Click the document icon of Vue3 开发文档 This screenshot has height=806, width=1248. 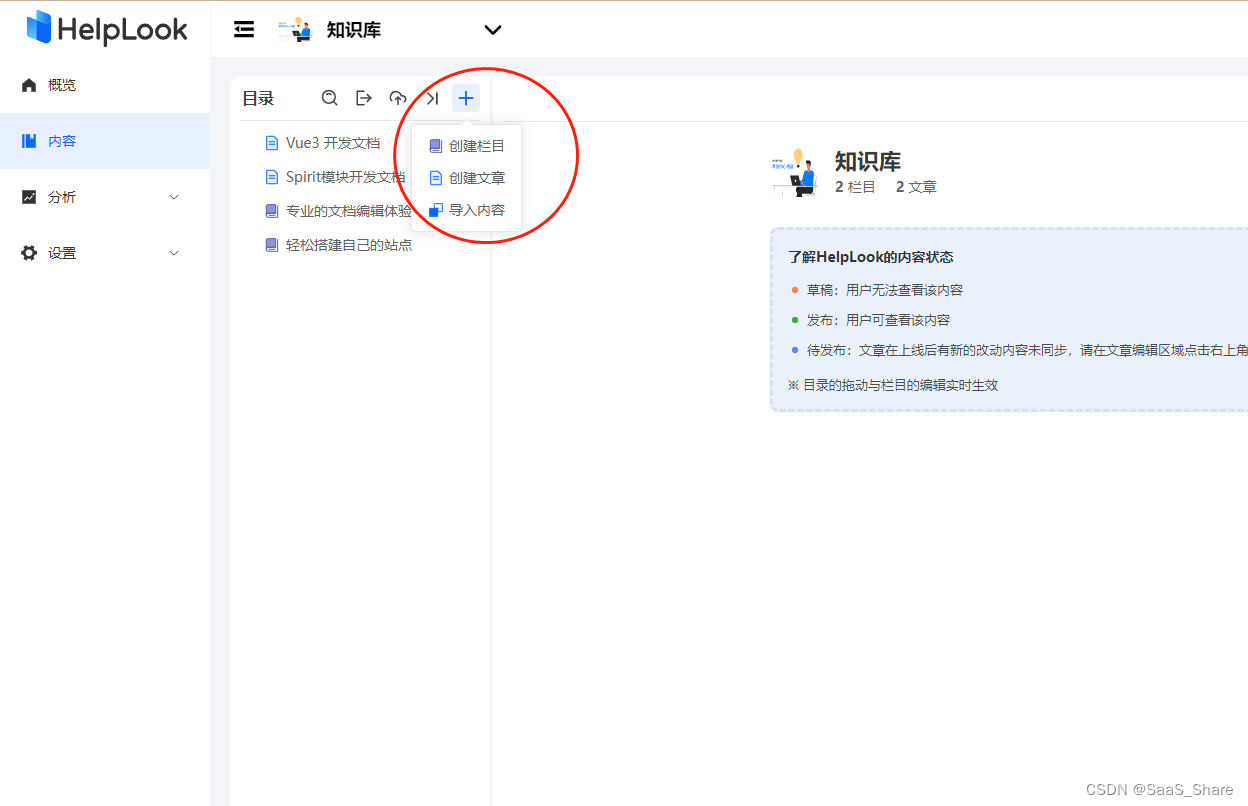coord(272,143)
